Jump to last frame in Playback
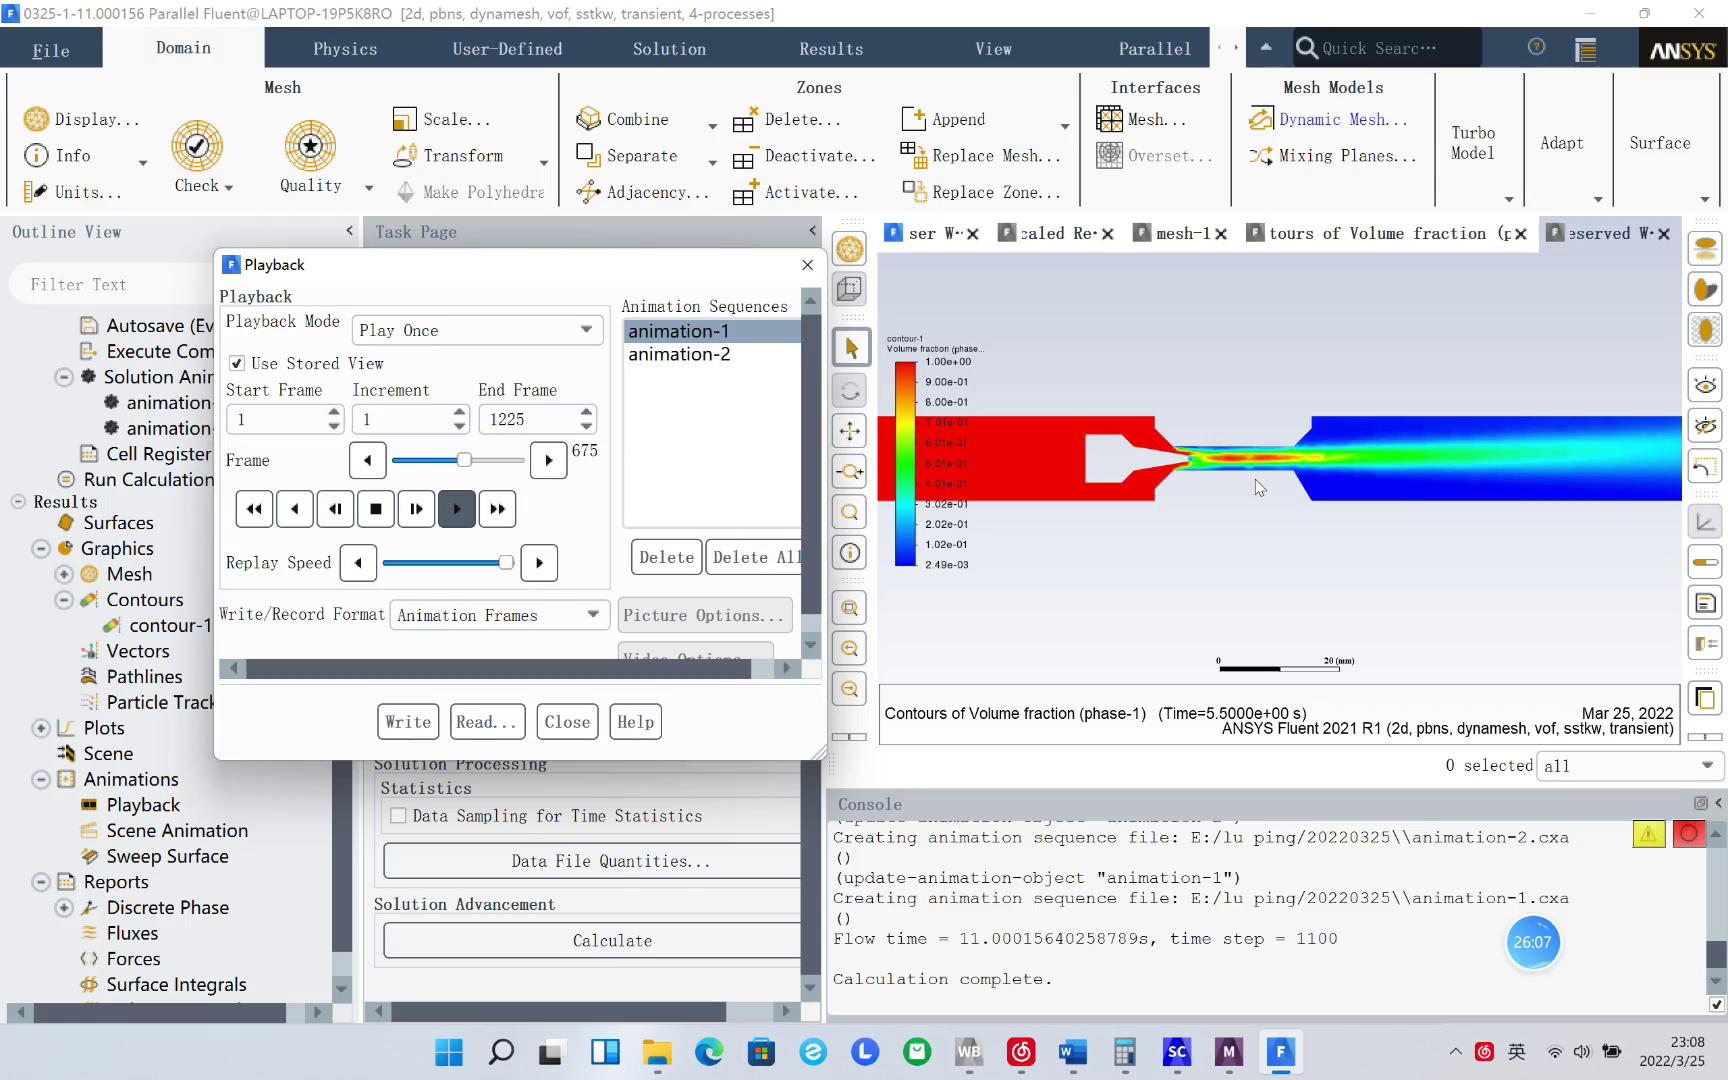The height and width of the screenshot is (1080, 1728). [x=497, y=509]
